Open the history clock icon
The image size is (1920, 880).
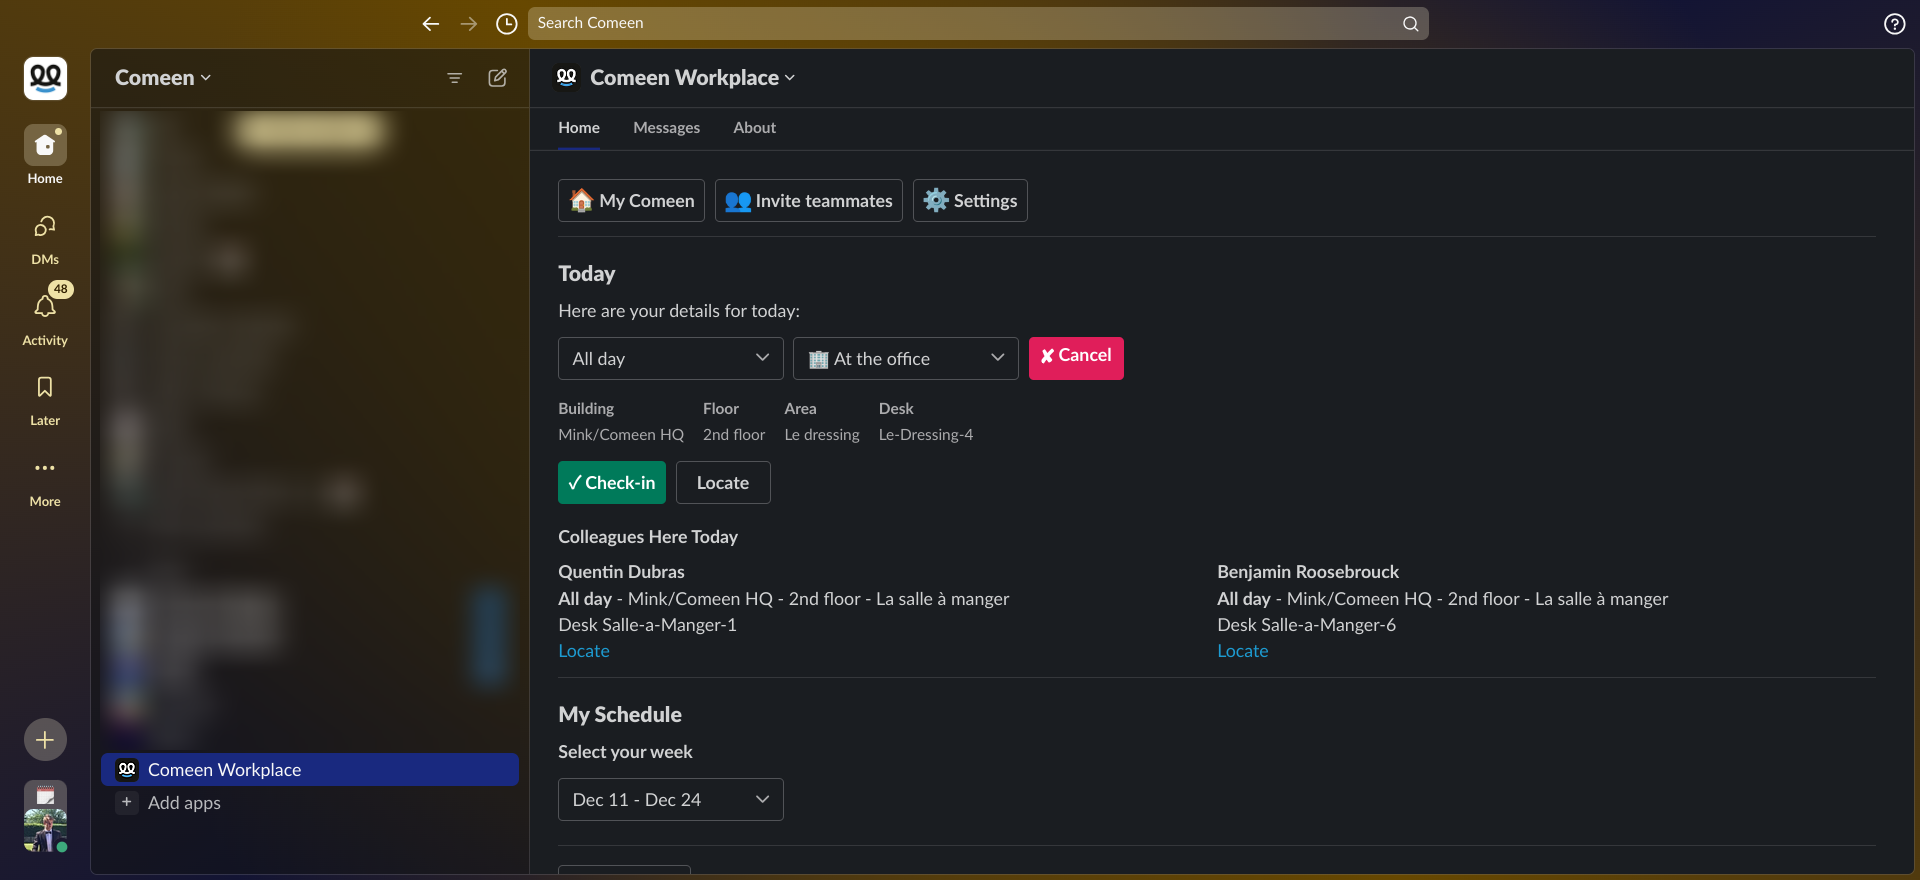tap(507, 24)
